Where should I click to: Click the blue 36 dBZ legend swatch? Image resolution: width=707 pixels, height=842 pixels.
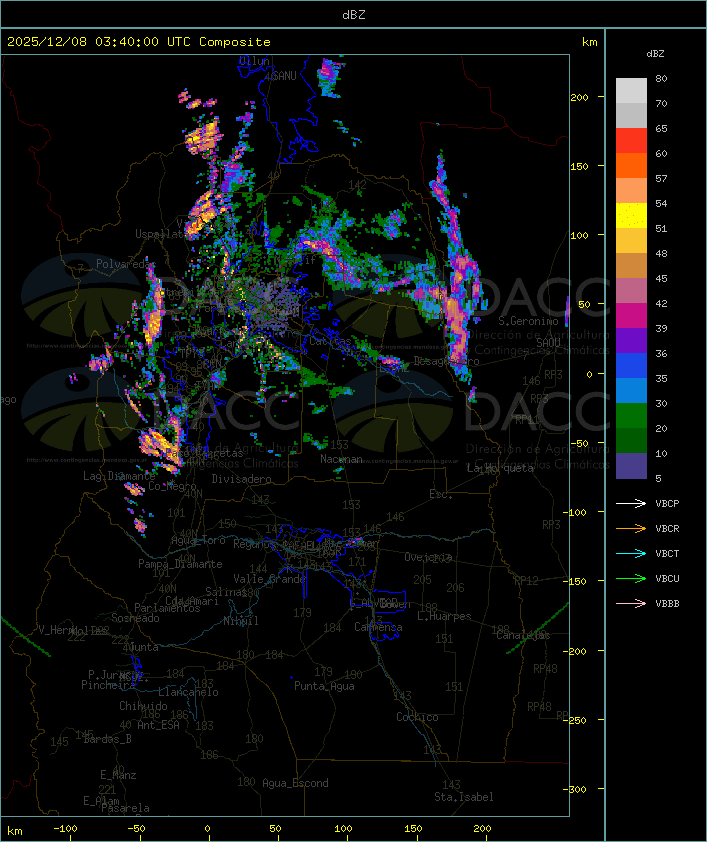[x=631, y=365]
